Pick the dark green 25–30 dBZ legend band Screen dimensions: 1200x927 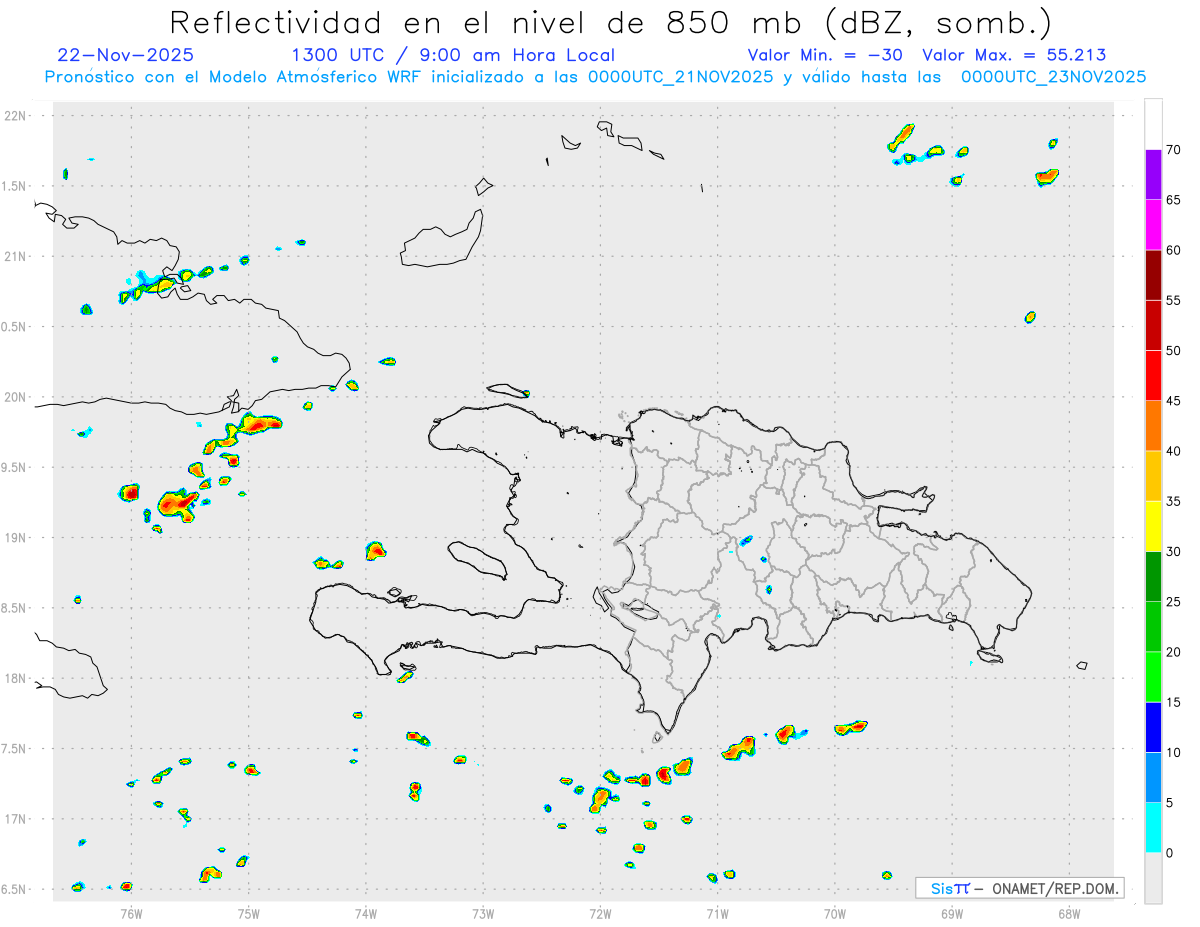[1153, 577]
